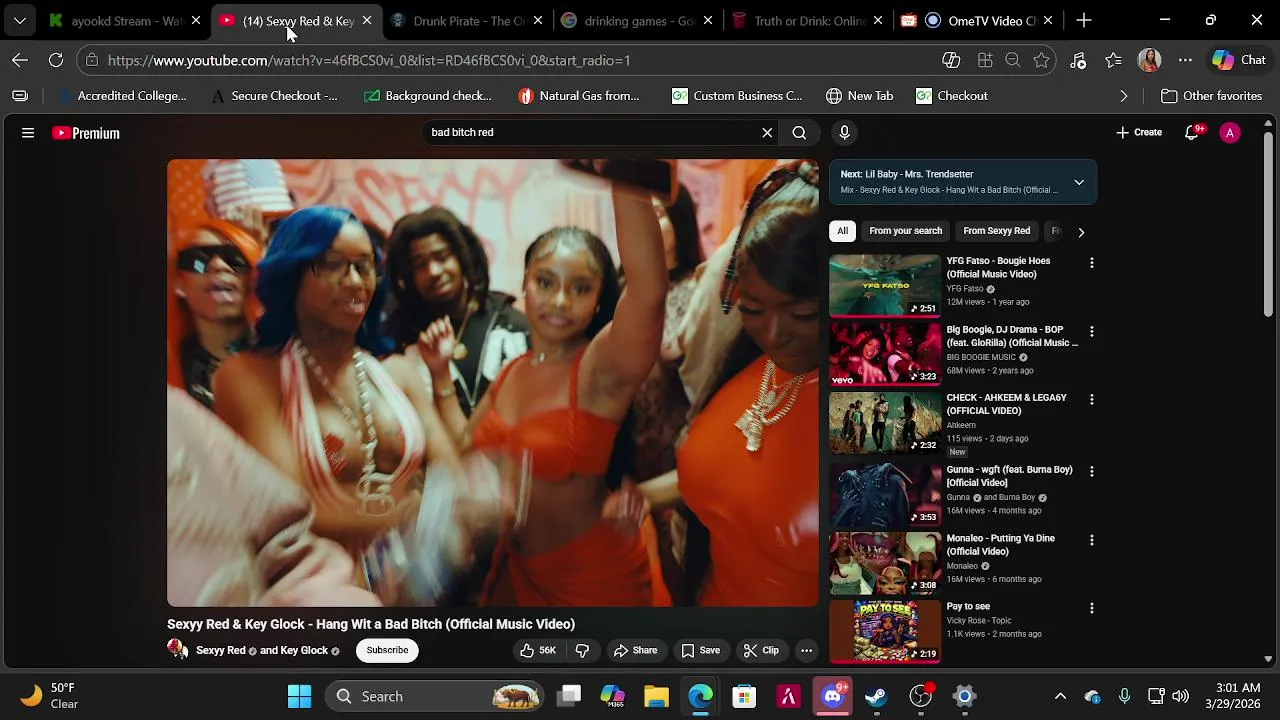Click the main video player
The width and height of the screenshot is (1280, 720).
493,383
